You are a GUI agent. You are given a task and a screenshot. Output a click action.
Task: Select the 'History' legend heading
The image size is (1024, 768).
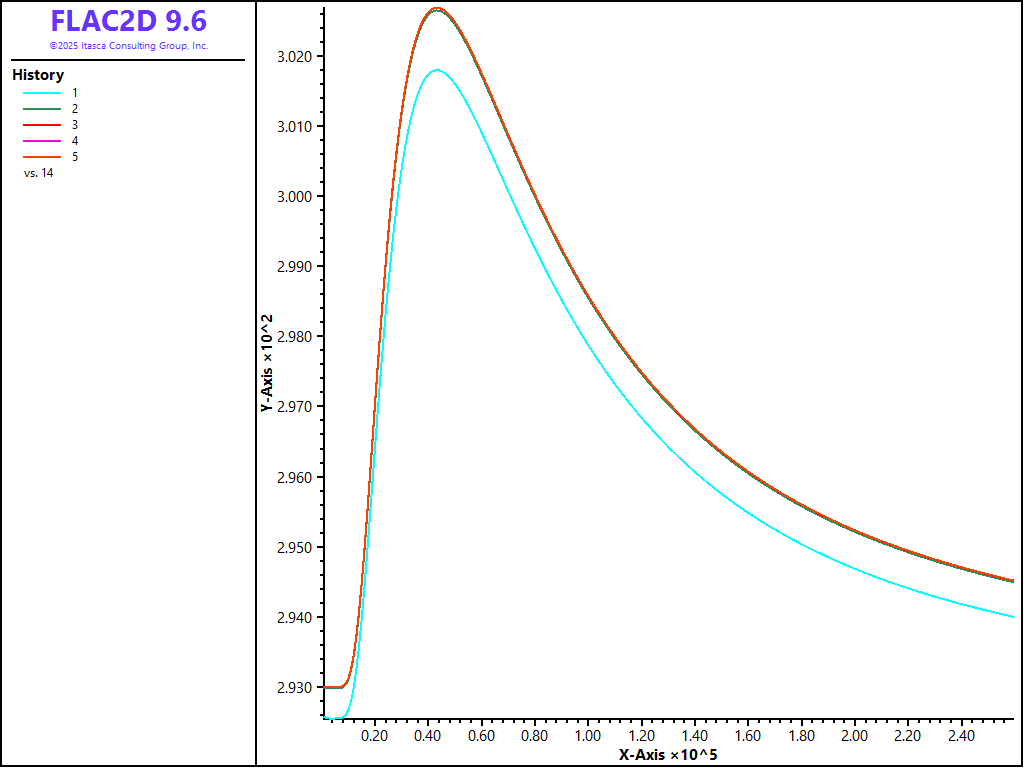38,75
